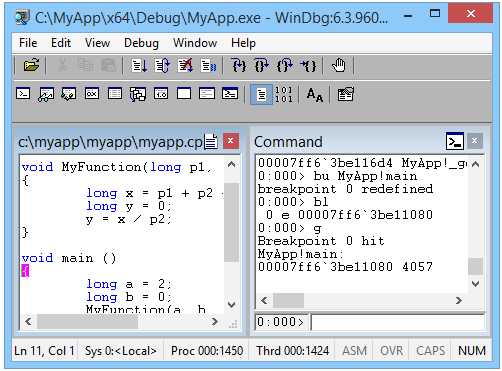Viewport: 502px width, 371px height.
Task: Click source pane scroll right arrow
Action: click(x=215, y=321)
